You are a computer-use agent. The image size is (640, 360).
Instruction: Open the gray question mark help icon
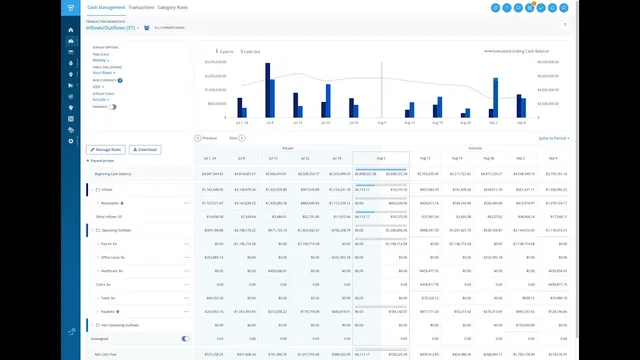(x=565, y=25)
